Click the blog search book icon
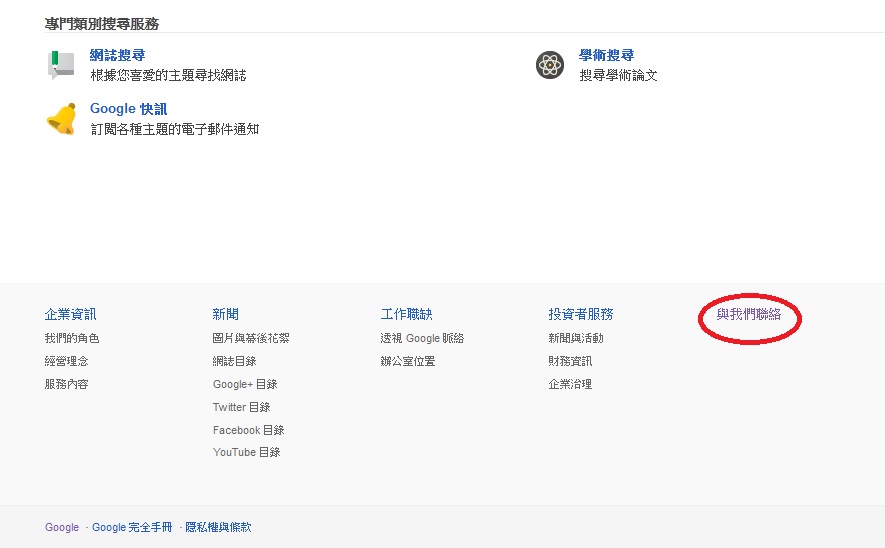885x548 pixels. pyautogui.click(x=61, y=65)
